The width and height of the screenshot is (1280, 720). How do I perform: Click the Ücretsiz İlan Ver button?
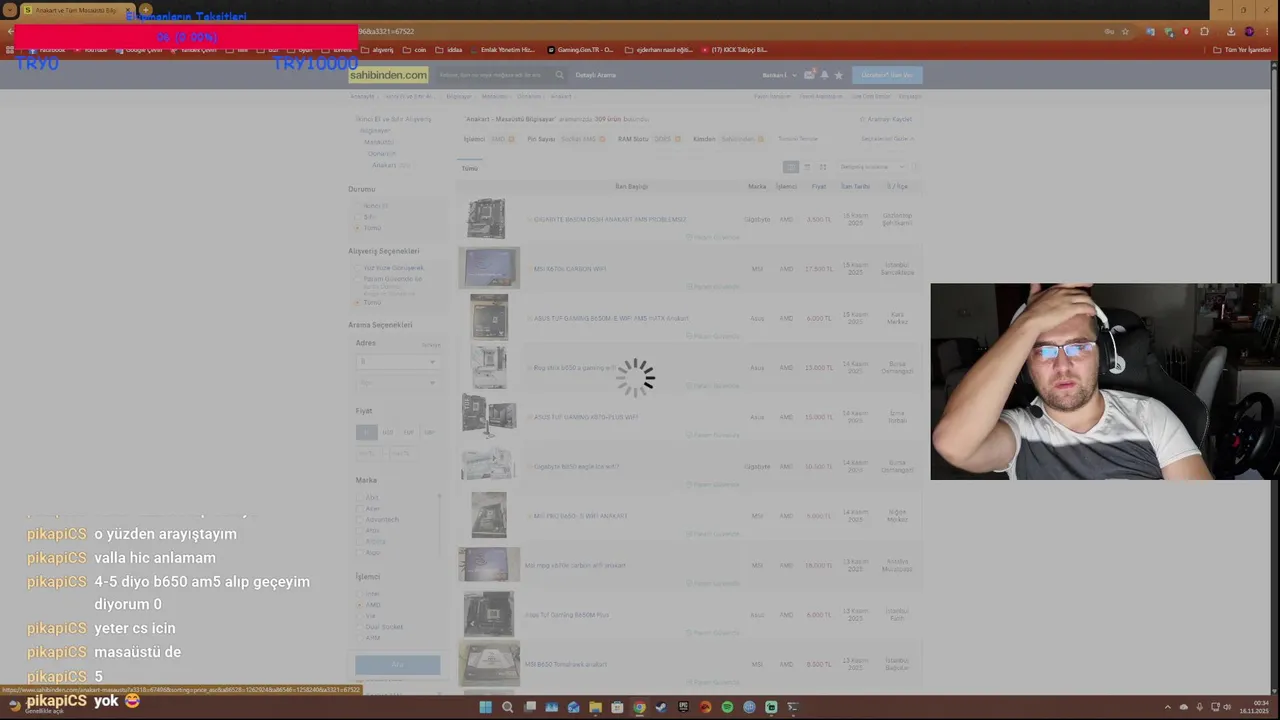click(x=887, y=75)
